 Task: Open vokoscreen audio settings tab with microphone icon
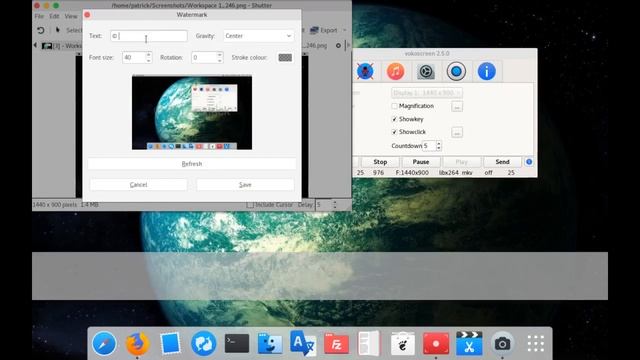point(365,71)
